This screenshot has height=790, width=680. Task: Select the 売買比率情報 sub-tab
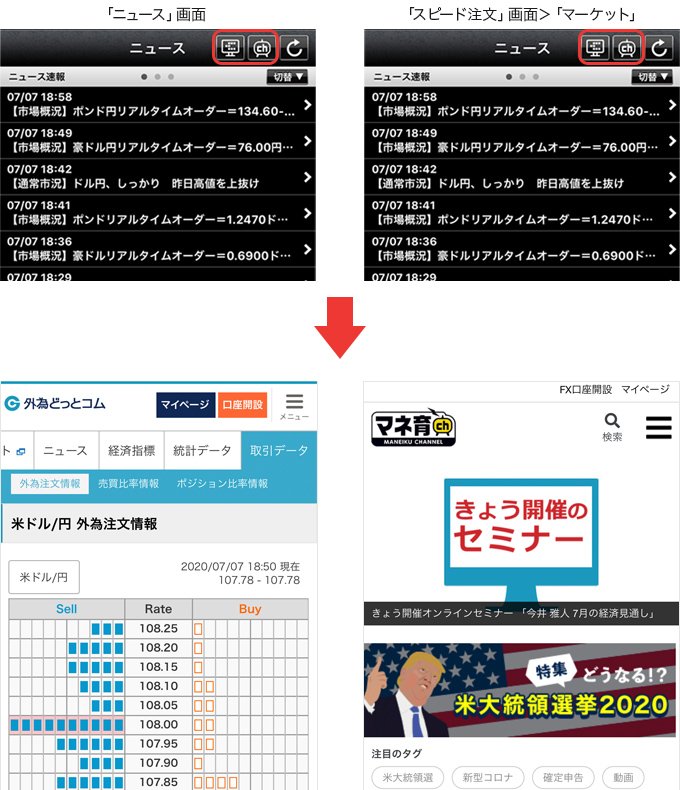128,483
